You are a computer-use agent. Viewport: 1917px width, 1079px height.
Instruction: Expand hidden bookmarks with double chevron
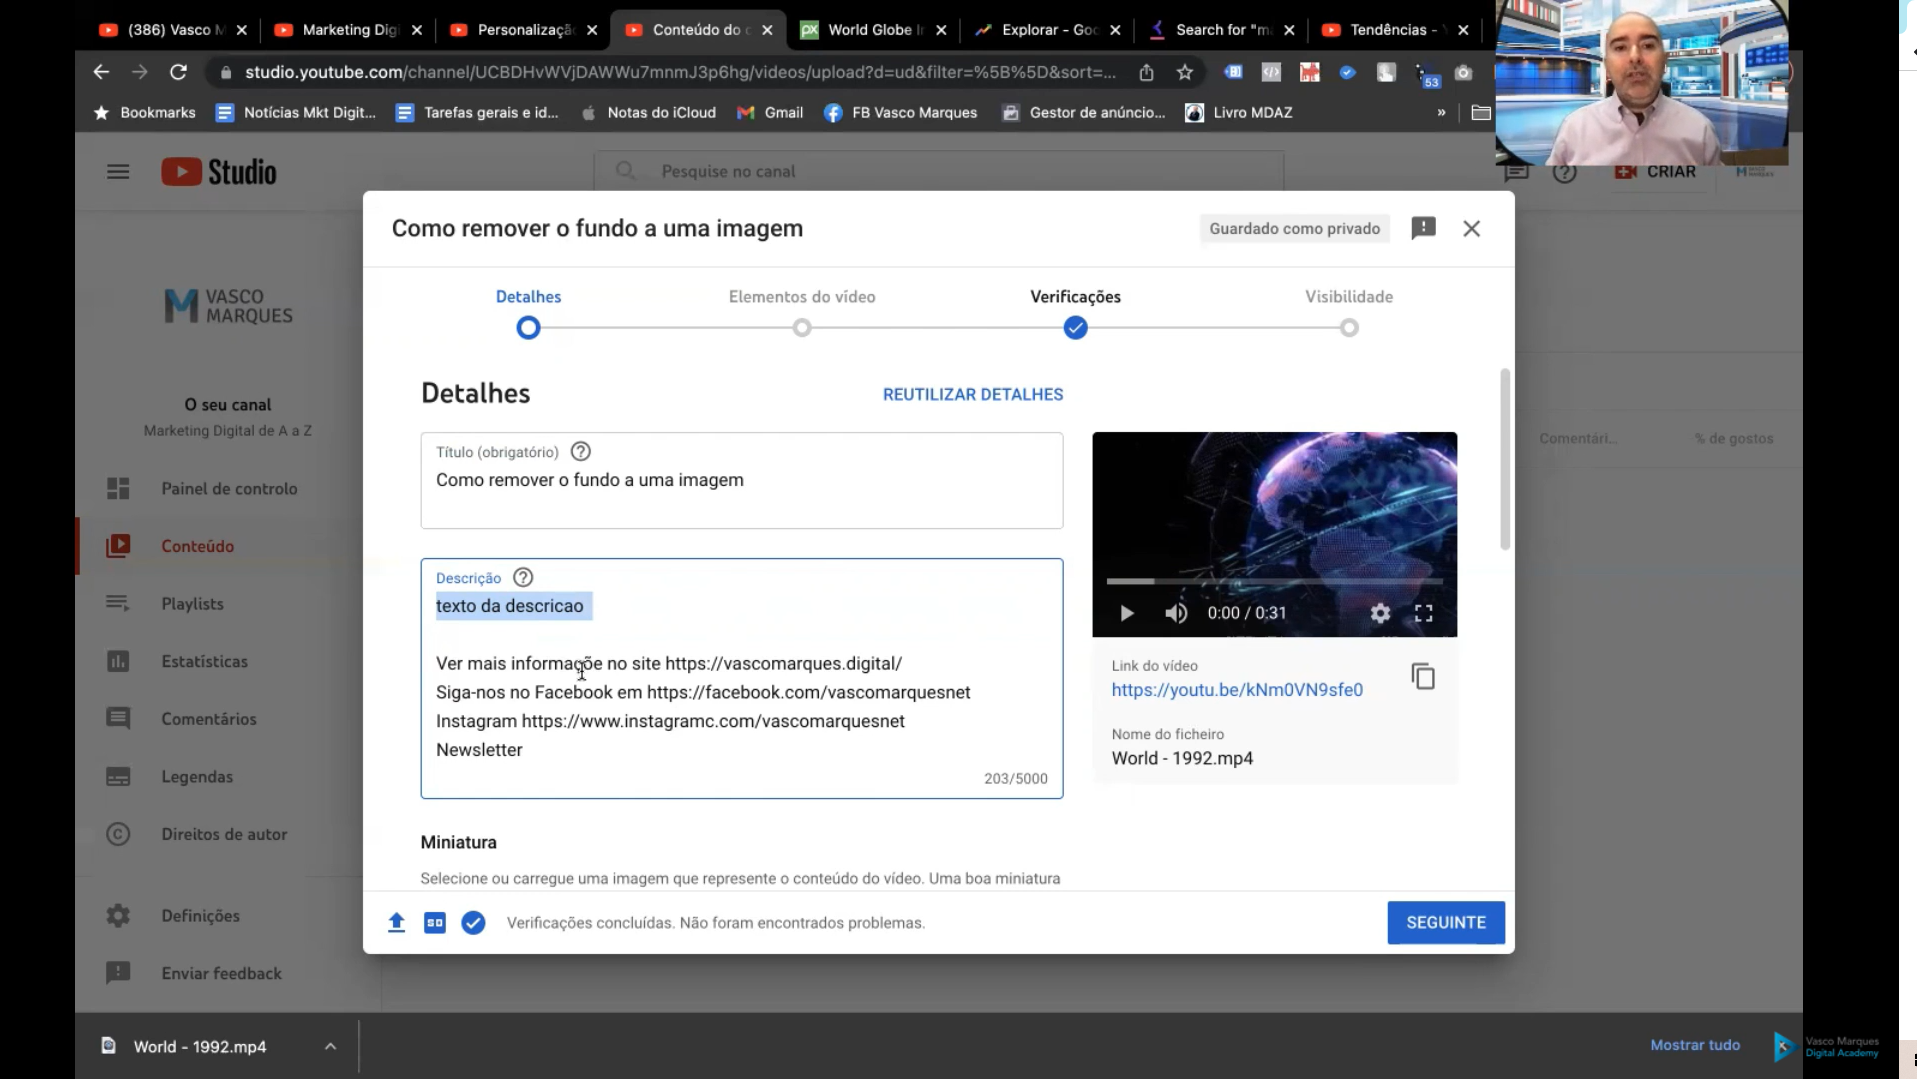tap(1441, 113)
